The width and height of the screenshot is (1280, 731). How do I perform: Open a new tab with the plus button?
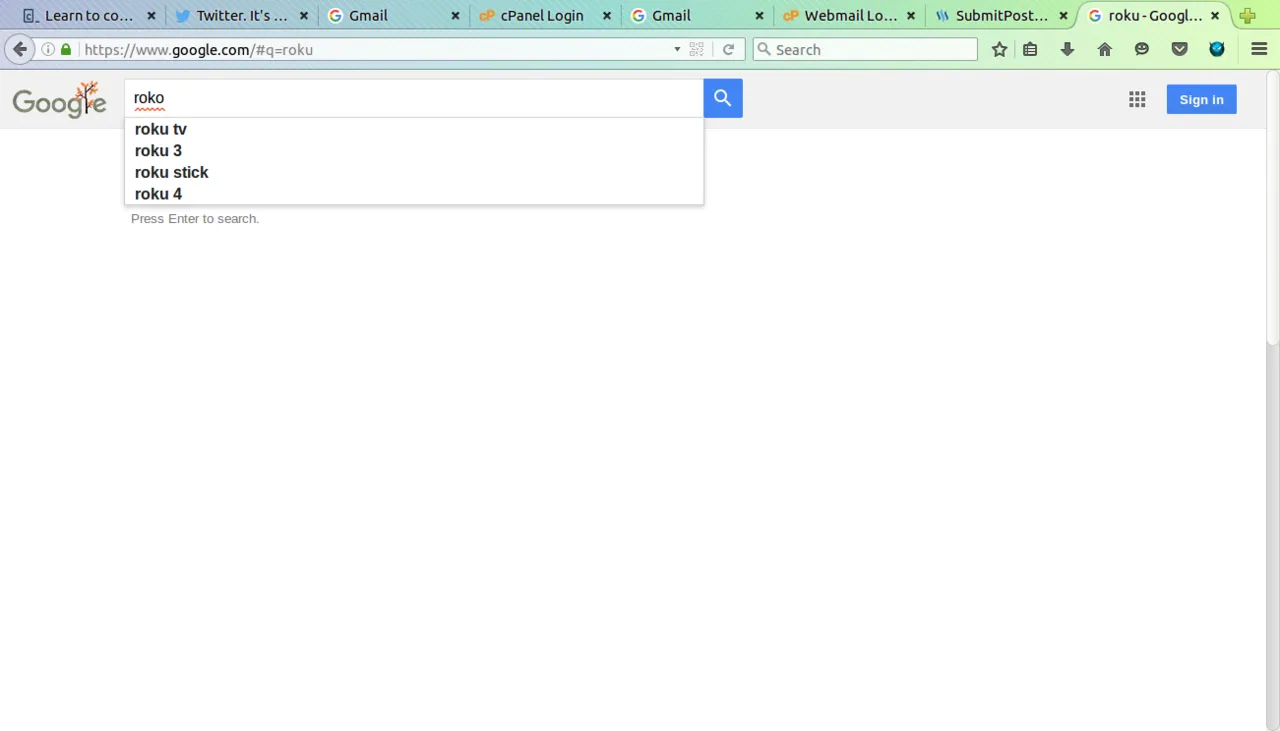click(1247, 16)
